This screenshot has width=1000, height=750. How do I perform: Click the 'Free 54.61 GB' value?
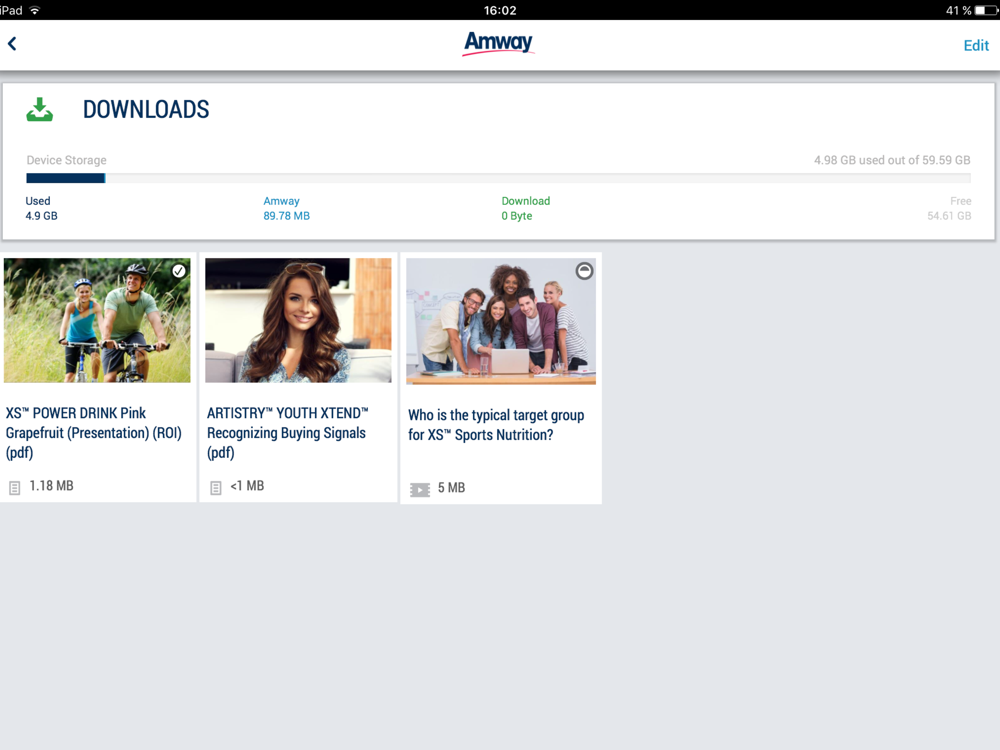click(x=949, y=208)
